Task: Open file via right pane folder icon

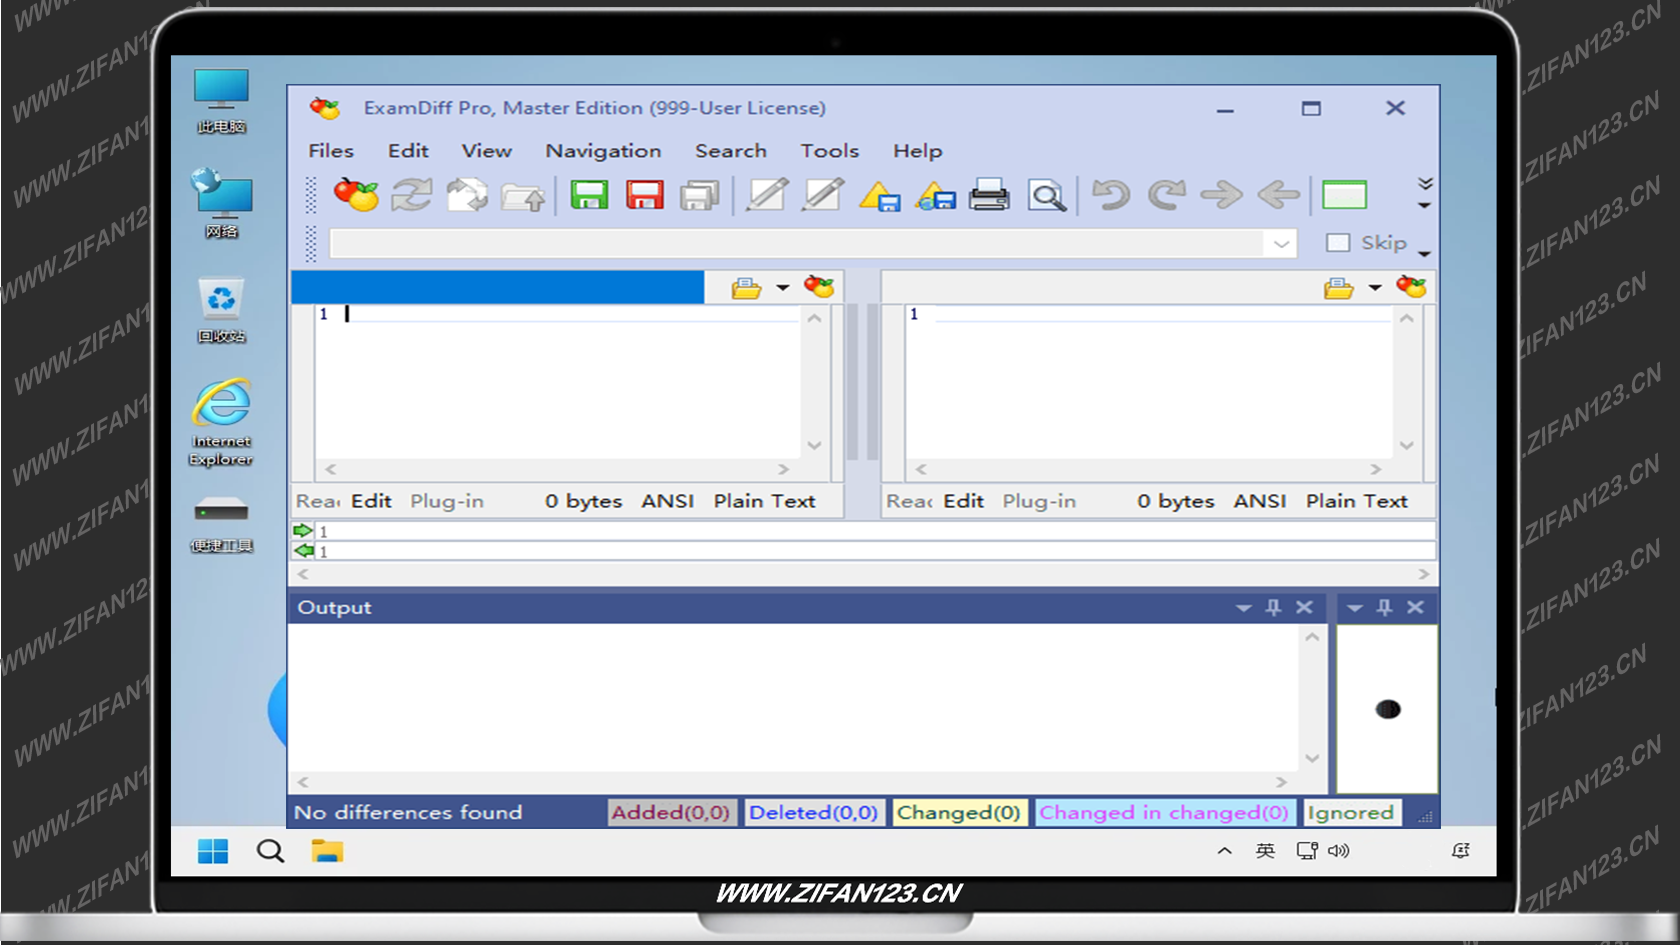Action: [1338, 289]
